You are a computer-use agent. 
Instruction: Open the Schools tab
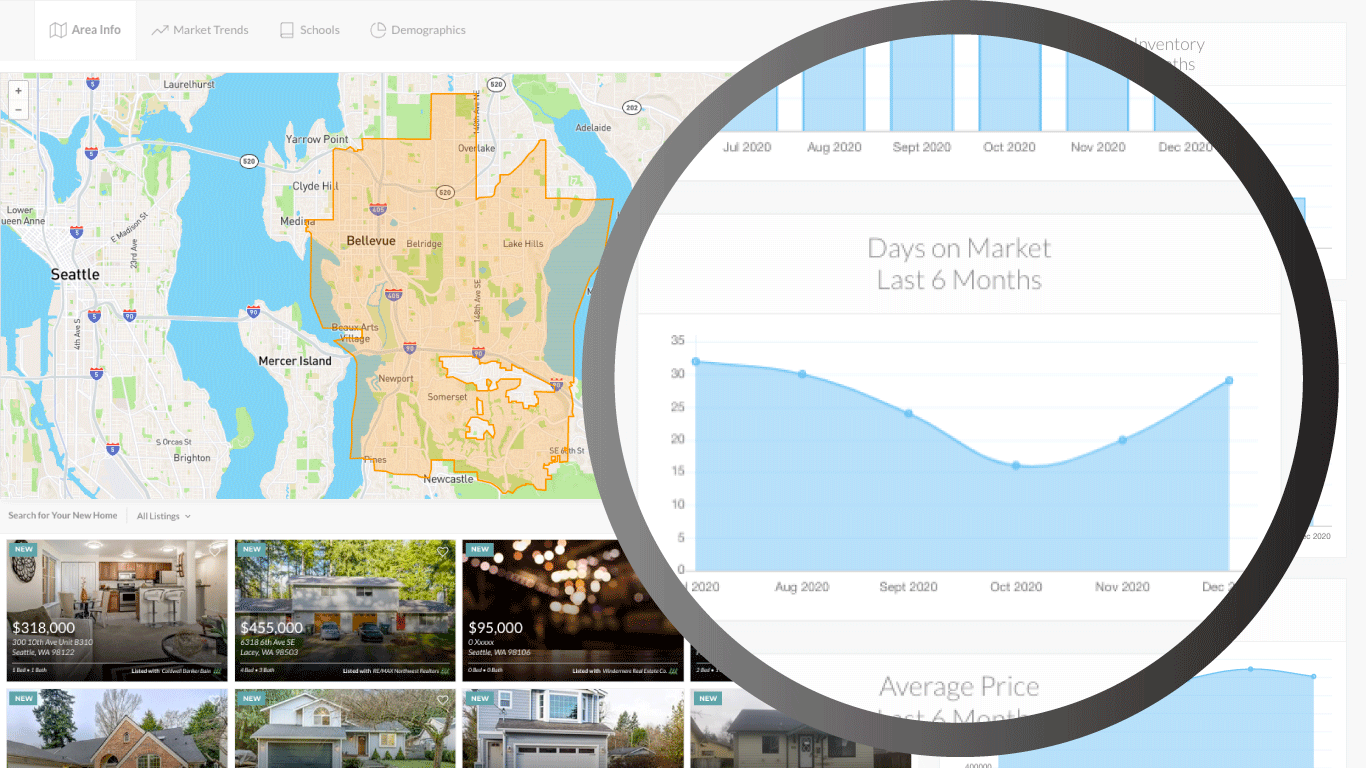[310, 30]
